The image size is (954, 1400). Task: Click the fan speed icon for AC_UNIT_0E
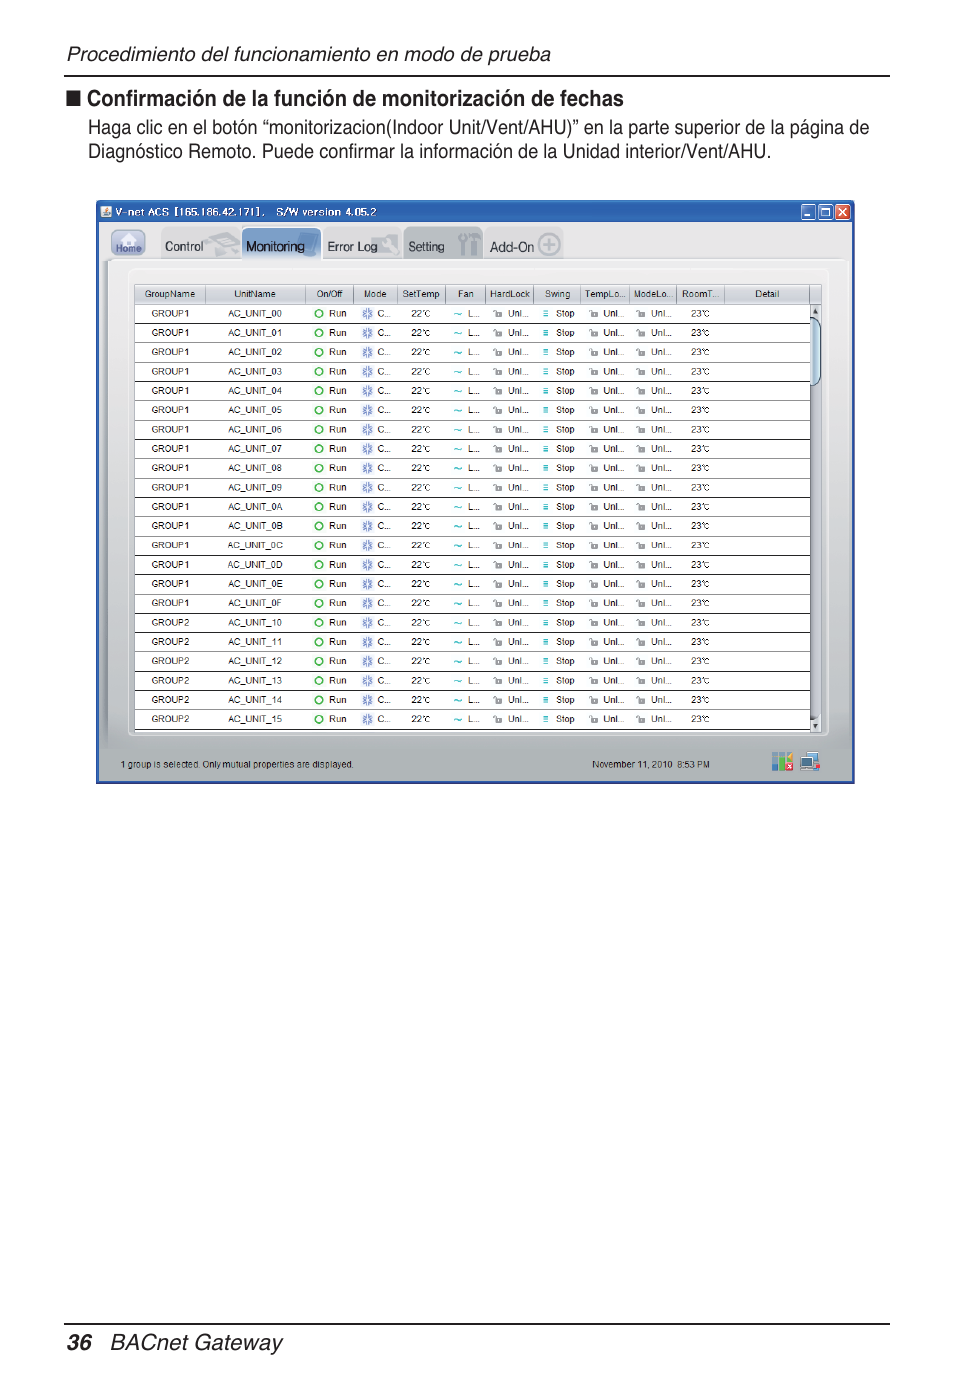click(x=458, y=584)
